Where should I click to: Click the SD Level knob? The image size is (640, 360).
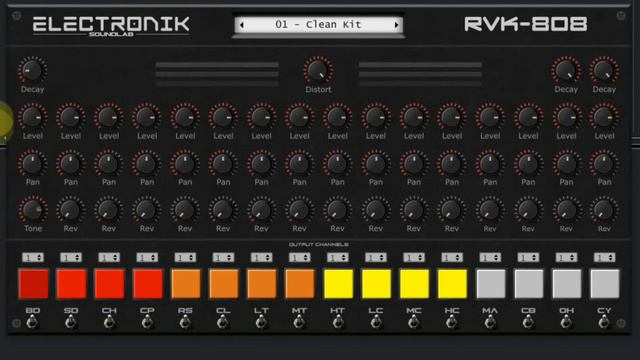71,117
